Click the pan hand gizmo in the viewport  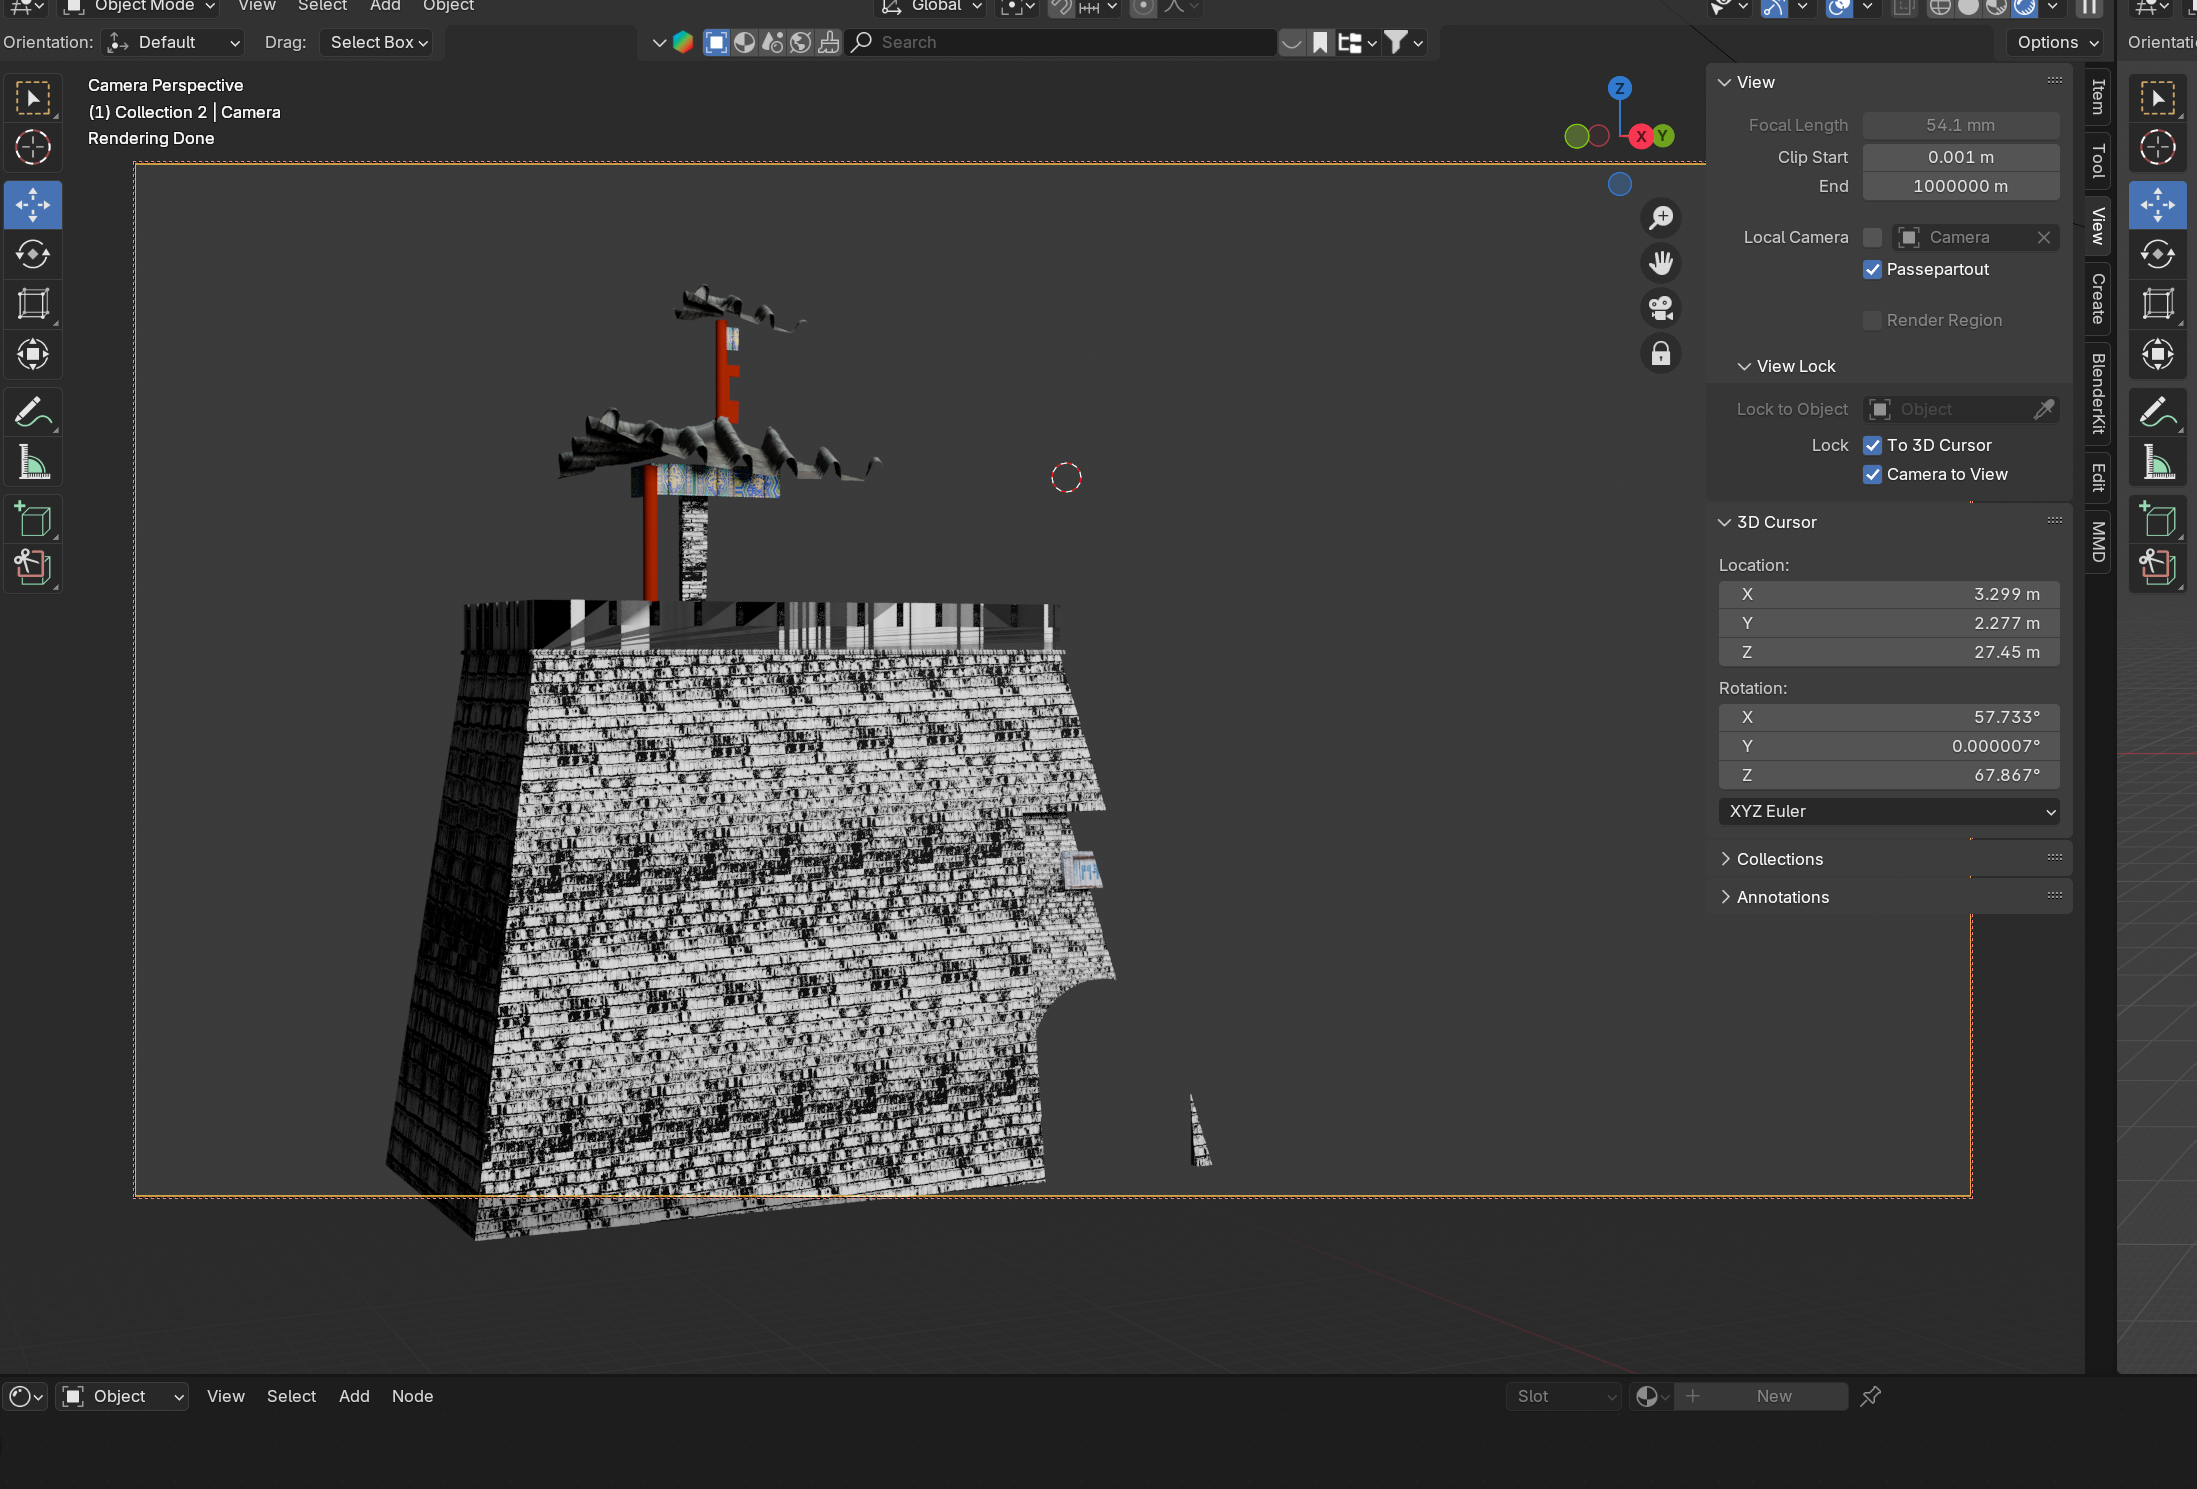[x=1661, y=262]
